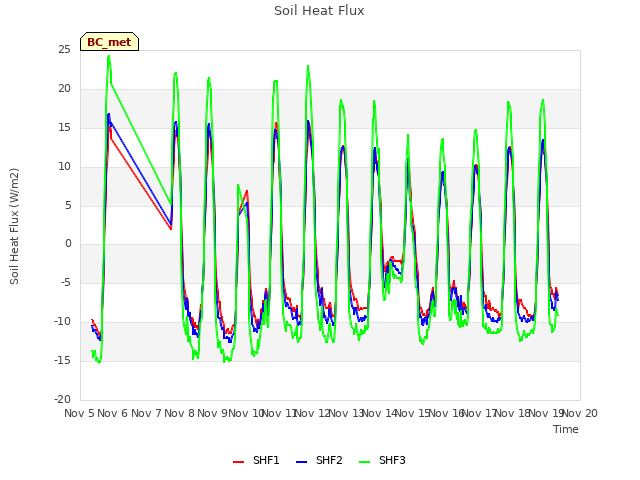
Task: Click the 20 y-axis tick label
Action: coord(64,89)
